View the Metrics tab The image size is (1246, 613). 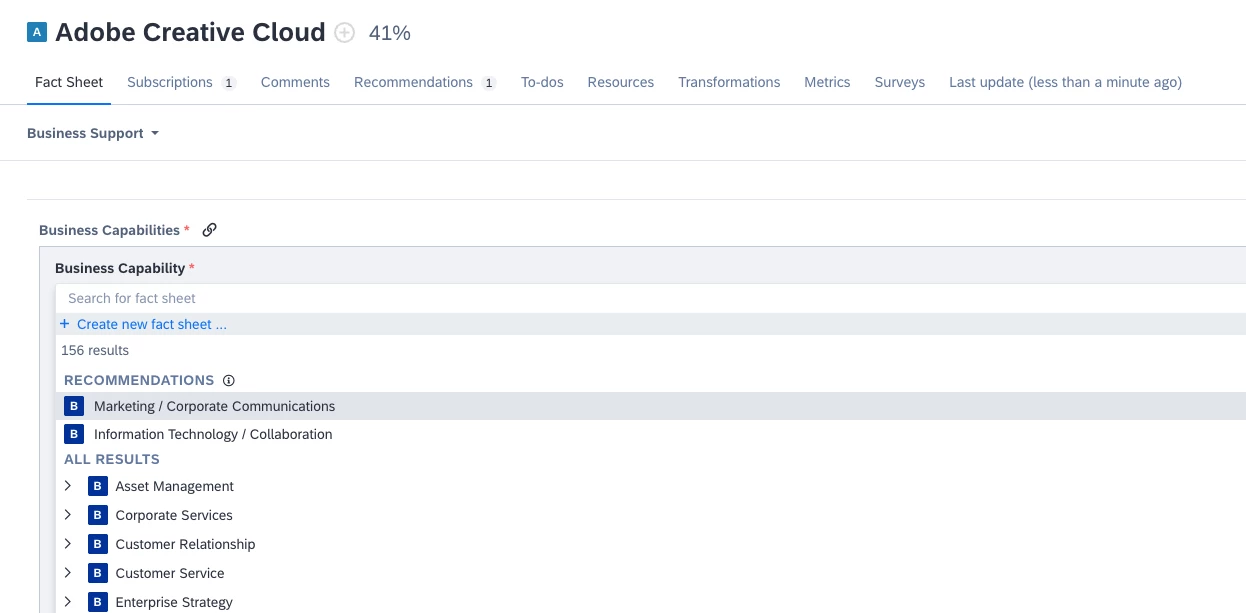click(x=827, y=82)
